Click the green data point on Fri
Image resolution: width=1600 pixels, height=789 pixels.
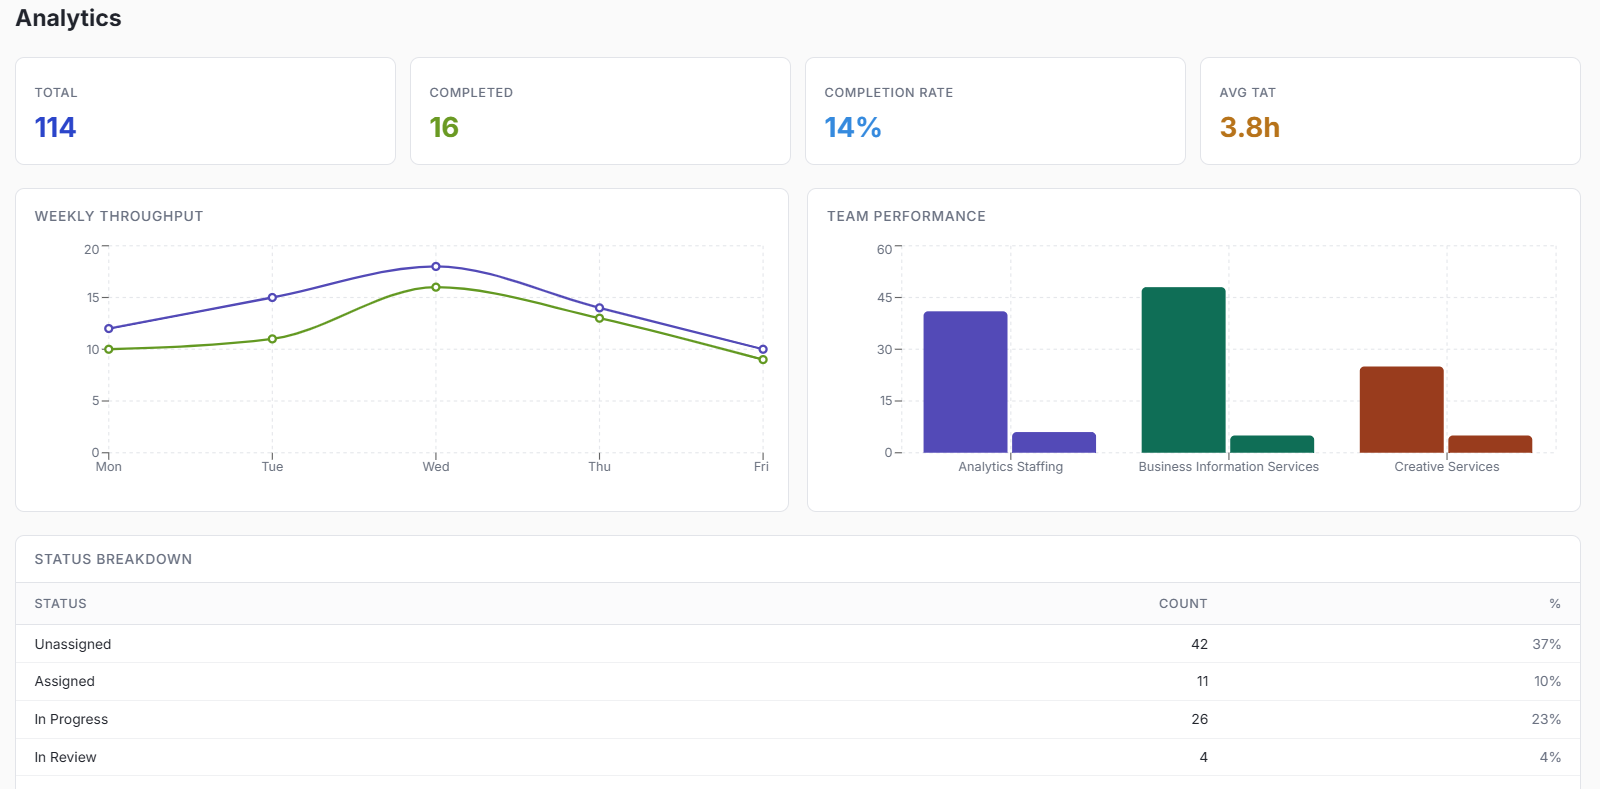763,359
